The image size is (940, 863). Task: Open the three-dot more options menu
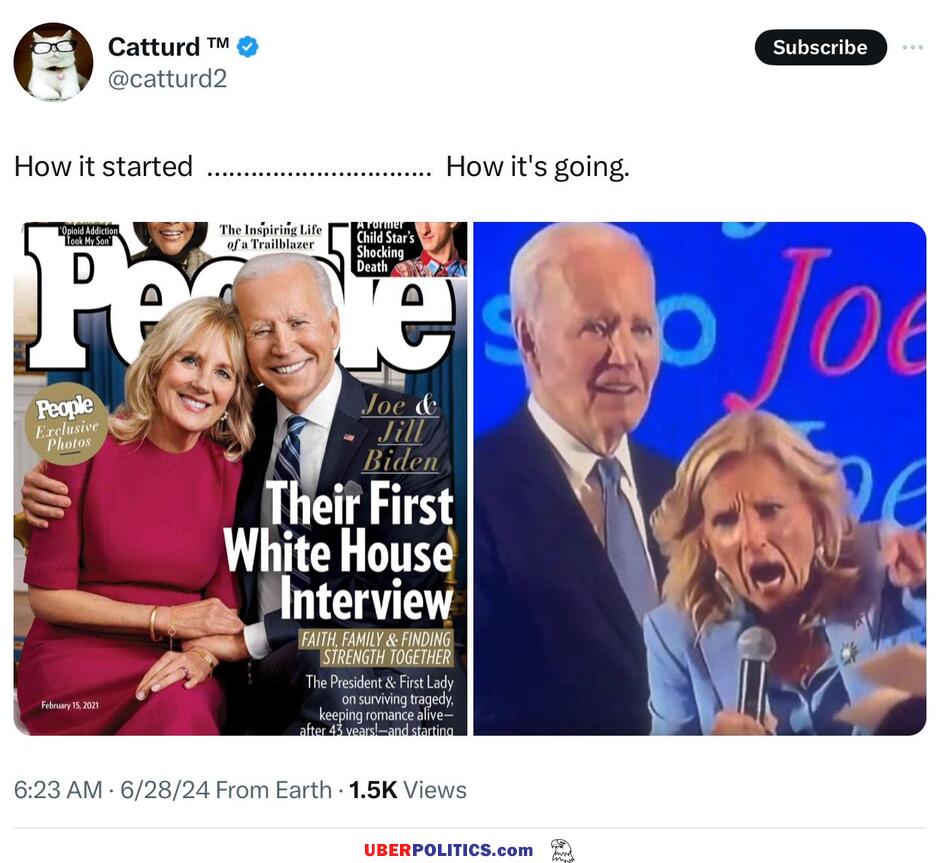tap(912, 47)
